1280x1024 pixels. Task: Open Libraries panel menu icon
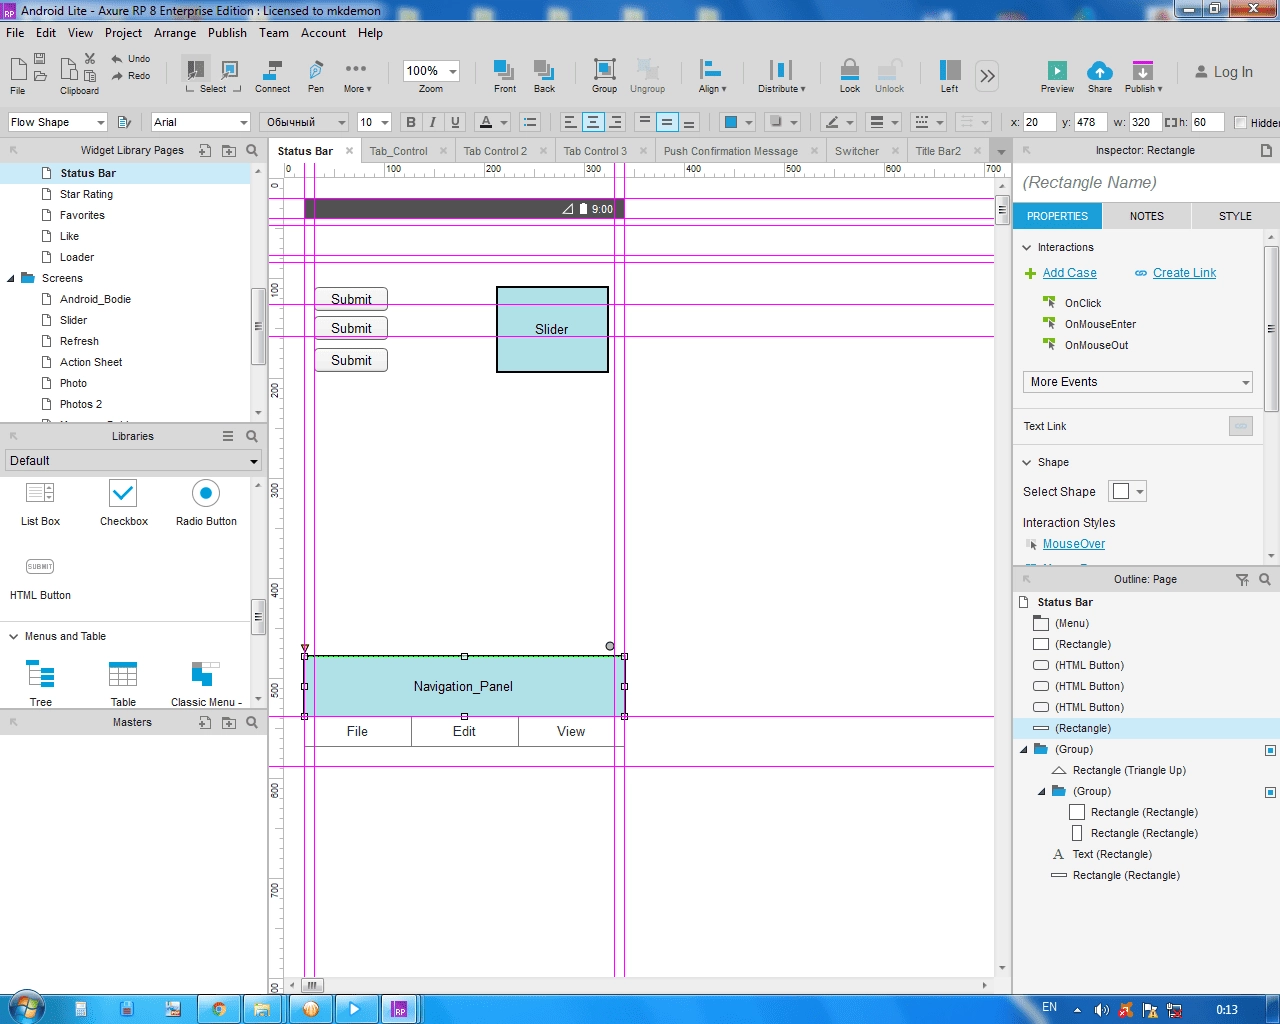pyautogui.click(x=228, y=436)
